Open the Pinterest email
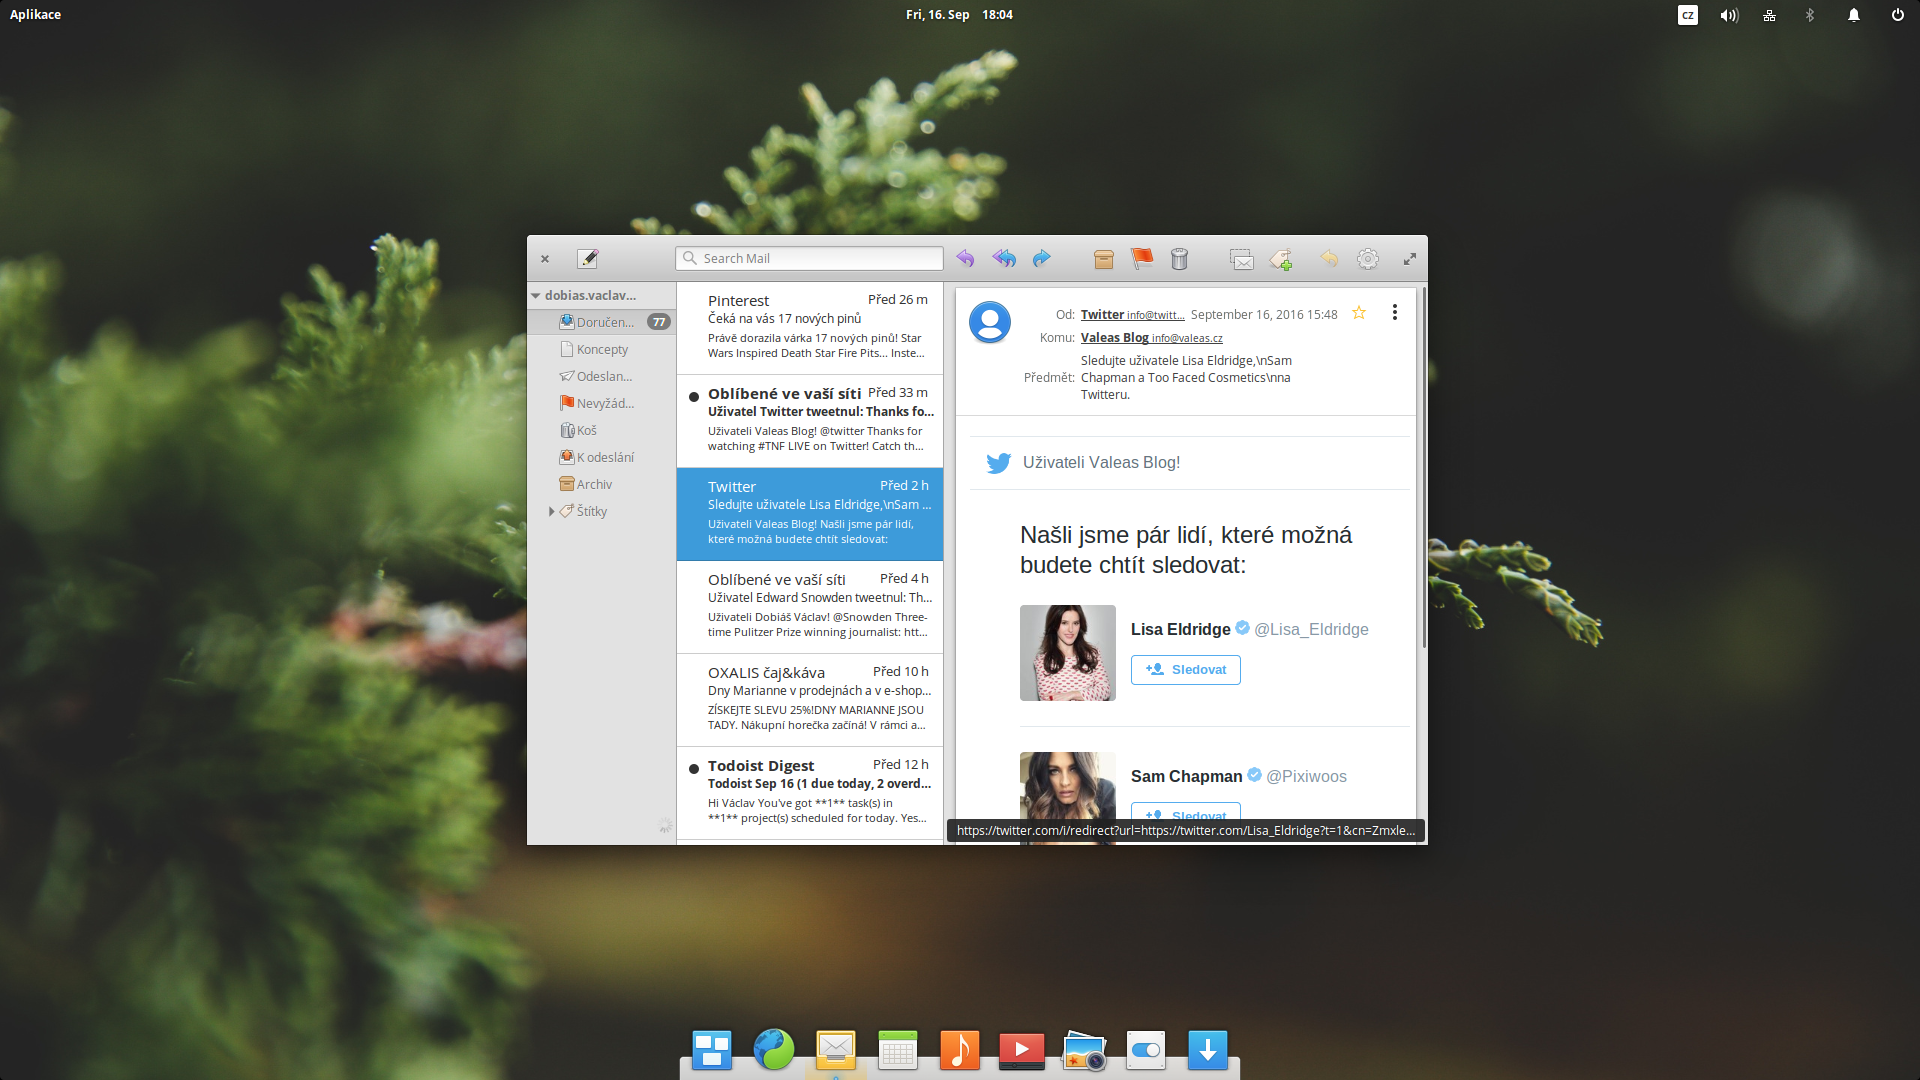The image size is (1920, 1080). coord(810,328)
